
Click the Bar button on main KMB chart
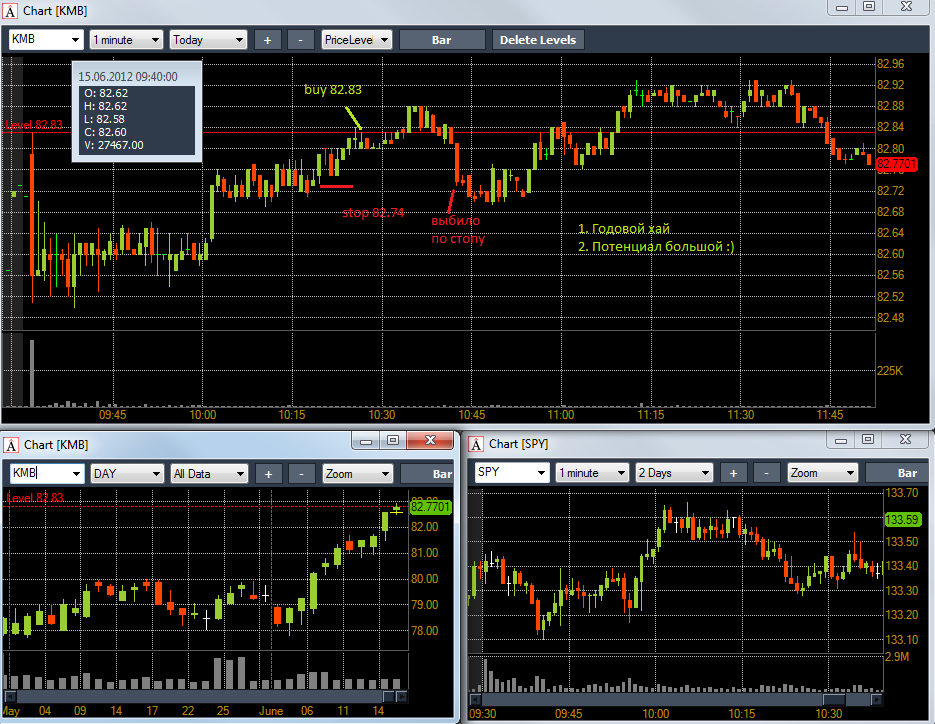click(441, 40)
